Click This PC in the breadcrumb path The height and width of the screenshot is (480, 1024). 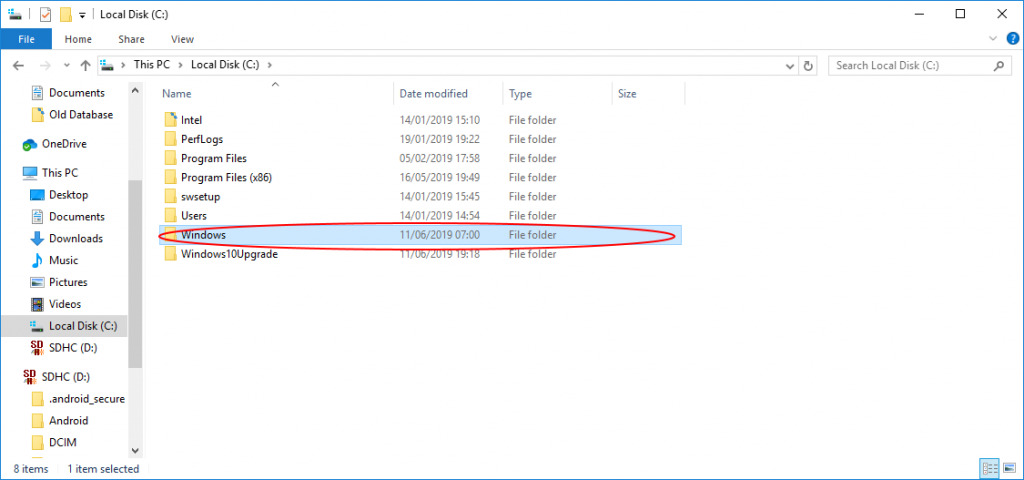152,65
